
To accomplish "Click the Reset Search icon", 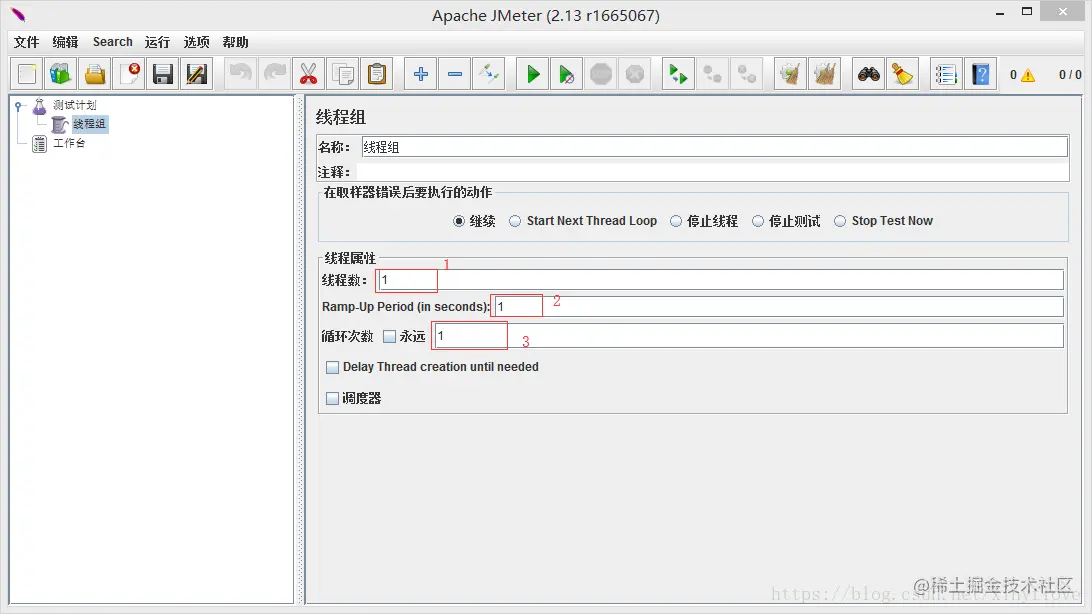I will (x=903, y=74).
